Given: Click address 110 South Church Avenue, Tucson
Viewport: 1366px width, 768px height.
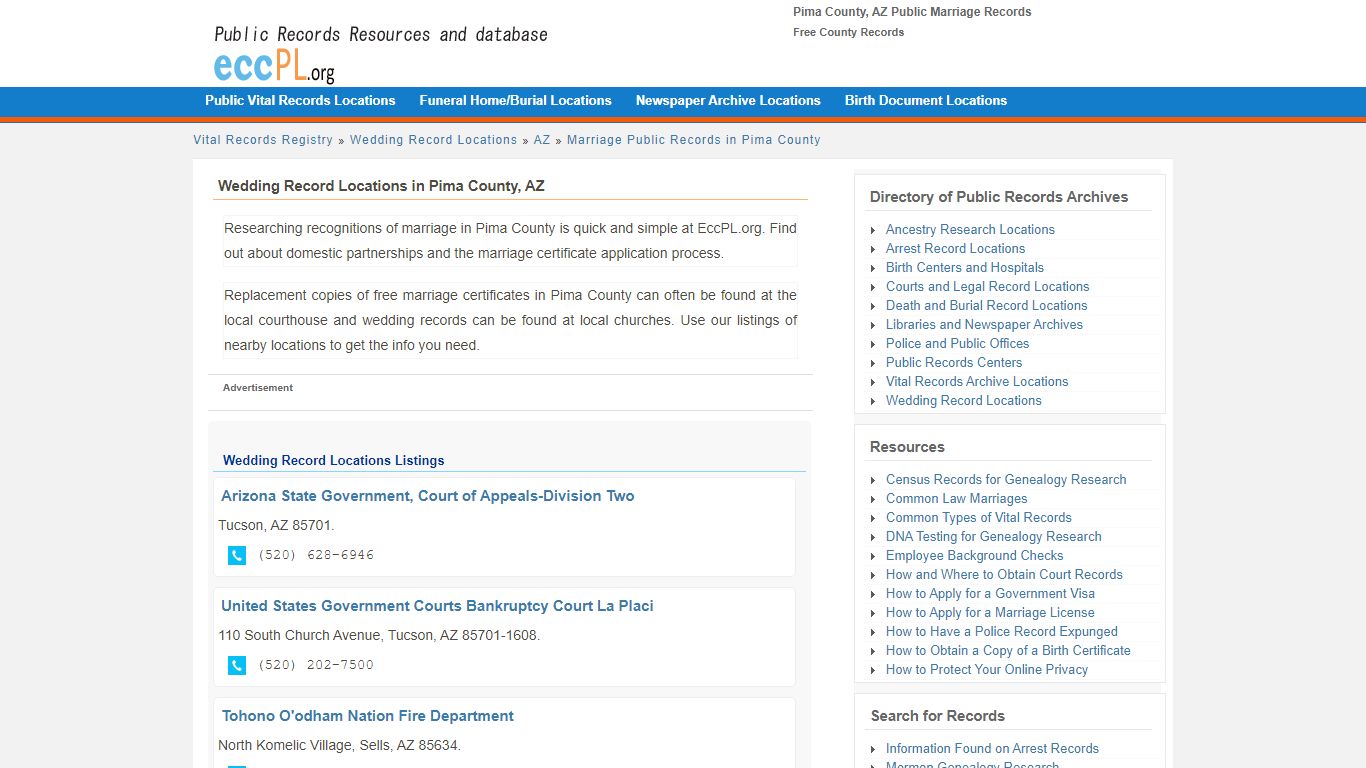Looking at the screenshot, I should coord(379,635).
